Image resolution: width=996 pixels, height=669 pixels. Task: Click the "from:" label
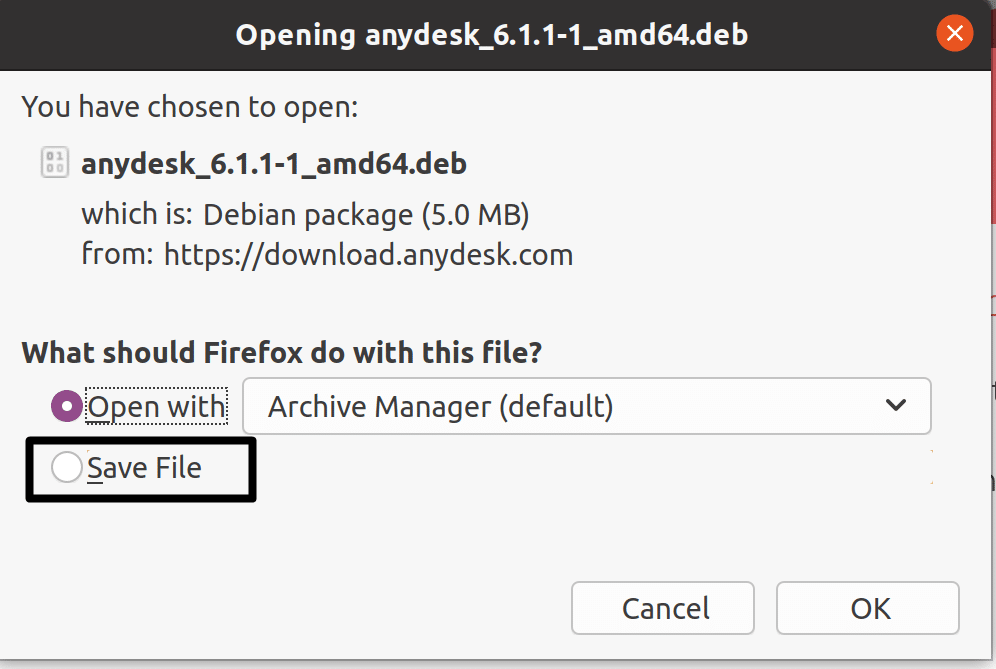click(x=117, y=254)
